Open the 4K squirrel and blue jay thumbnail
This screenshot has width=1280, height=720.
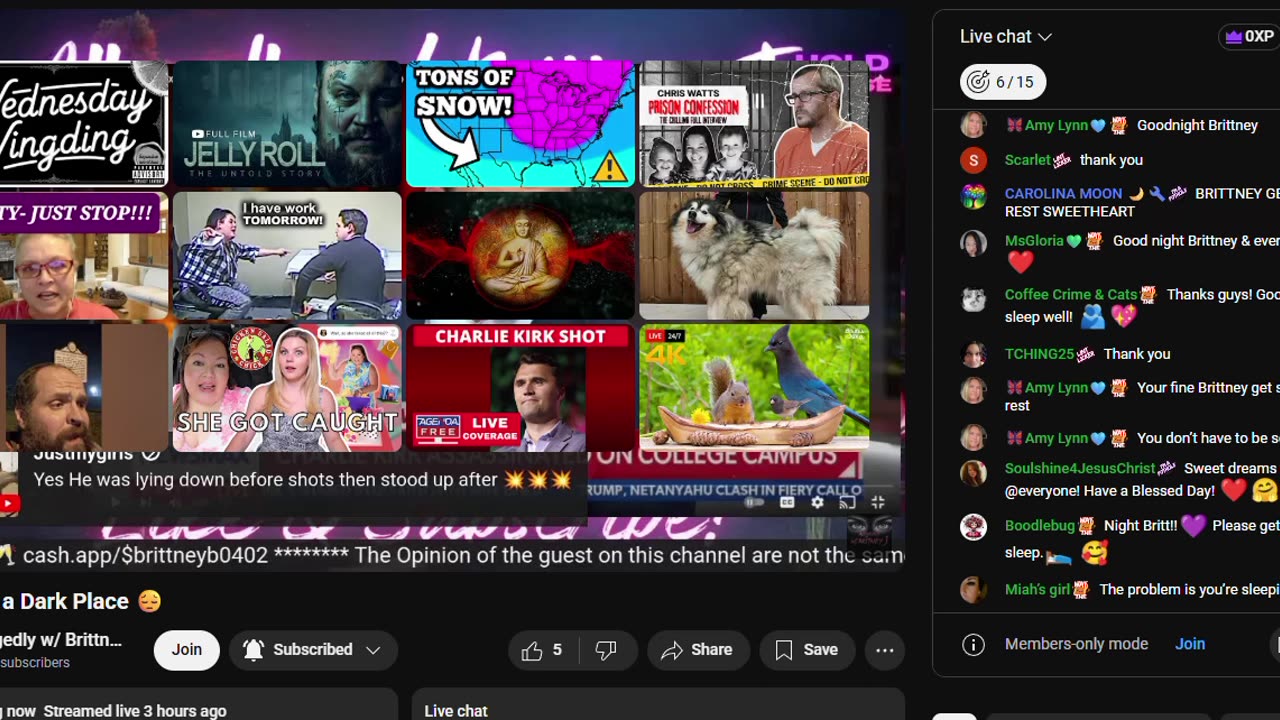pos(754,388)
